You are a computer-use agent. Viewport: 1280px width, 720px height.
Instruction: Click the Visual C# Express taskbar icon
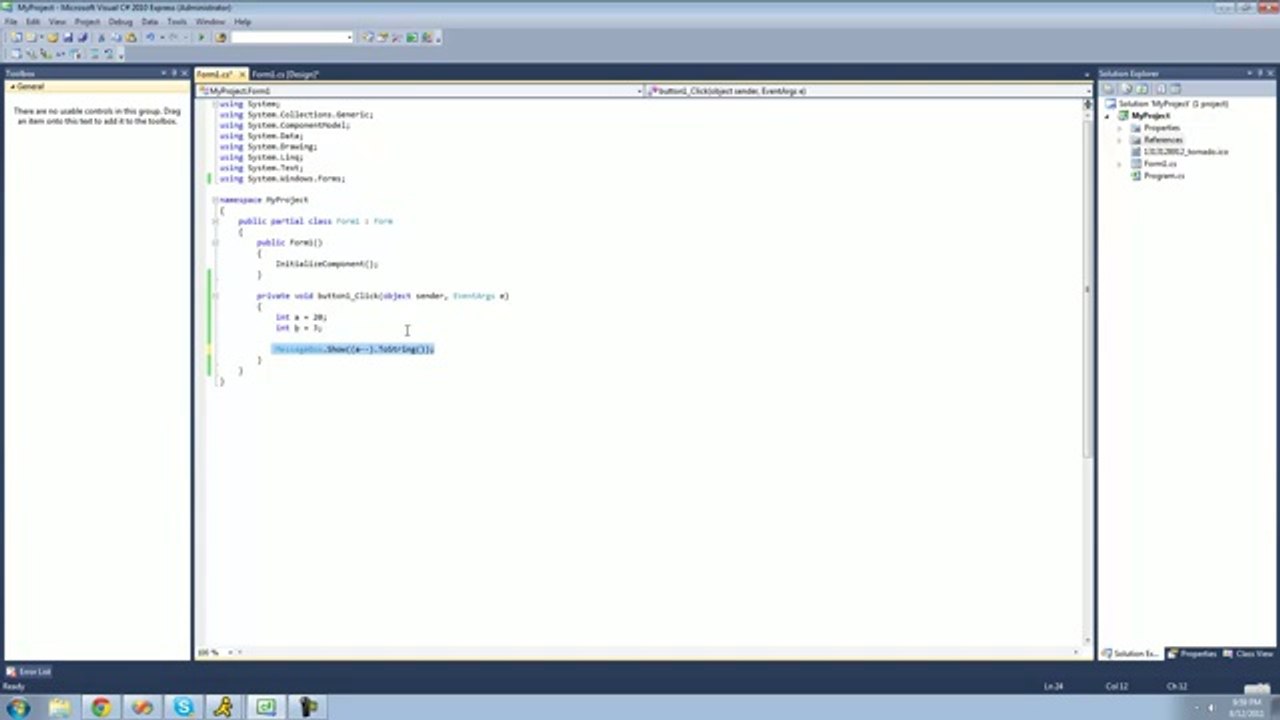click(266, 707)
